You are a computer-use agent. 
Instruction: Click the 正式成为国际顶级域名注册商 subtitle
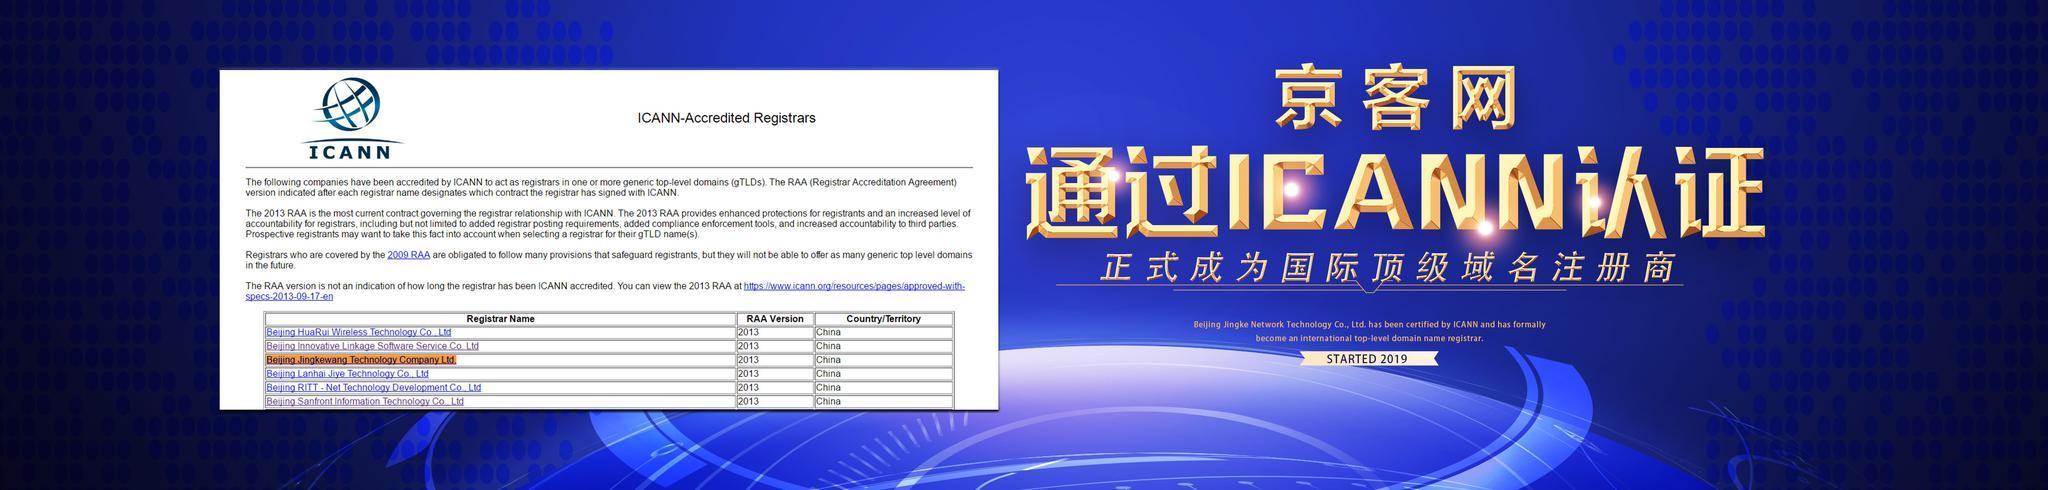click(x=1388, y=268)
